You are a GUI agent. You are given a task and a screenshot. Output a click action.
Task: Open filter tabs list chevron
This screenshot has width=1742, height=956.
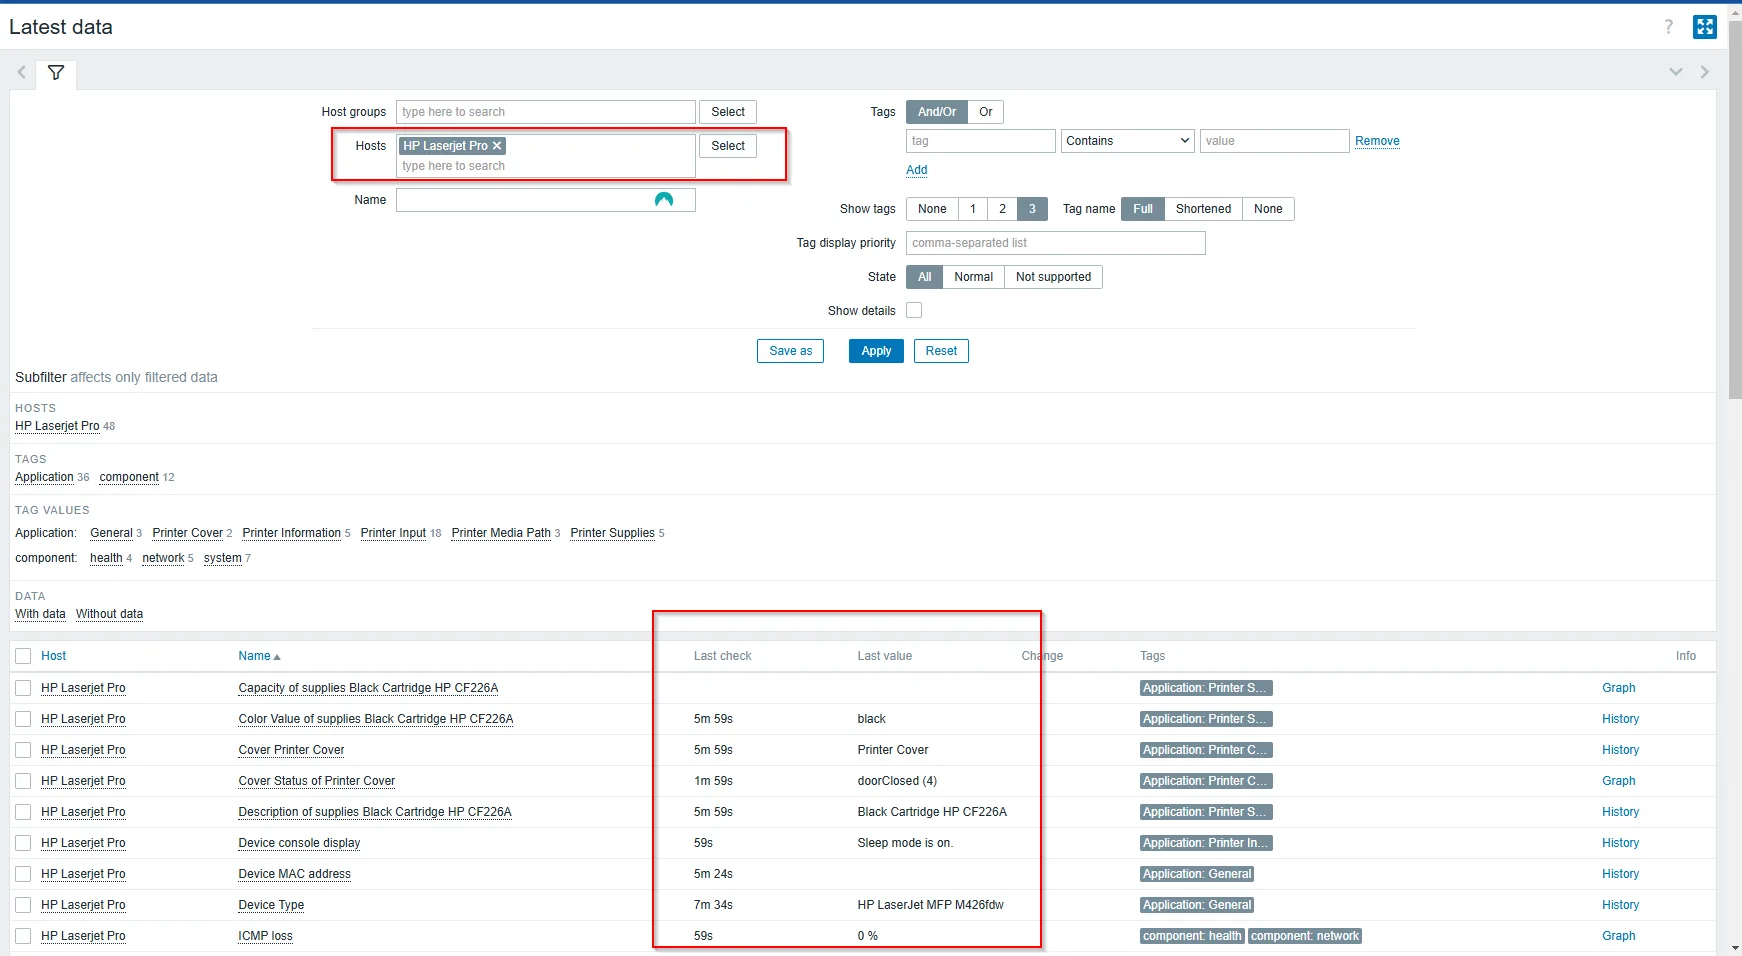click(1676, 72)
